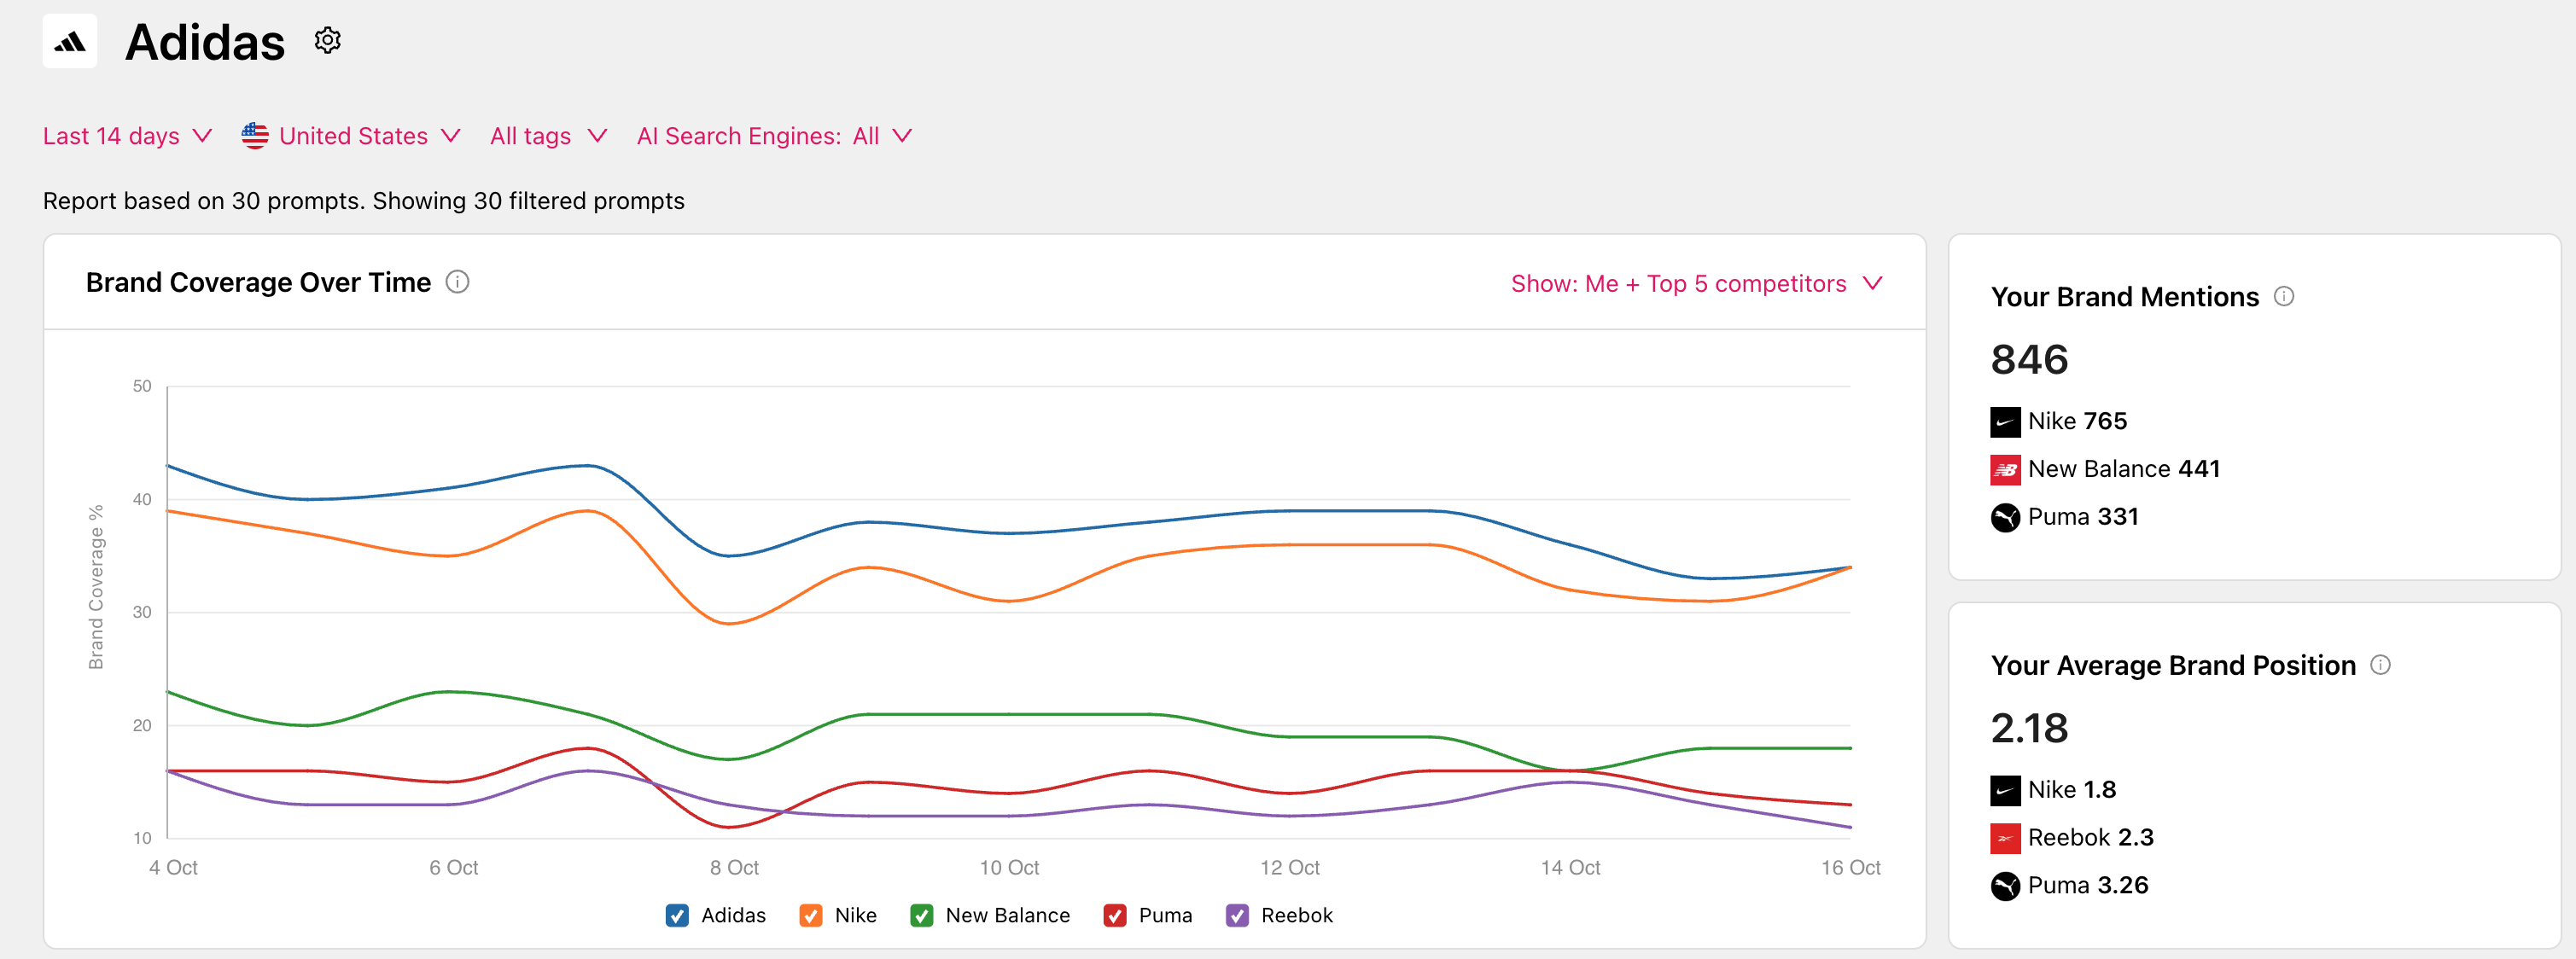Open the All tags filter dropdown
The height and width of the screenshot is (959, 2576).
click(548, 136)
